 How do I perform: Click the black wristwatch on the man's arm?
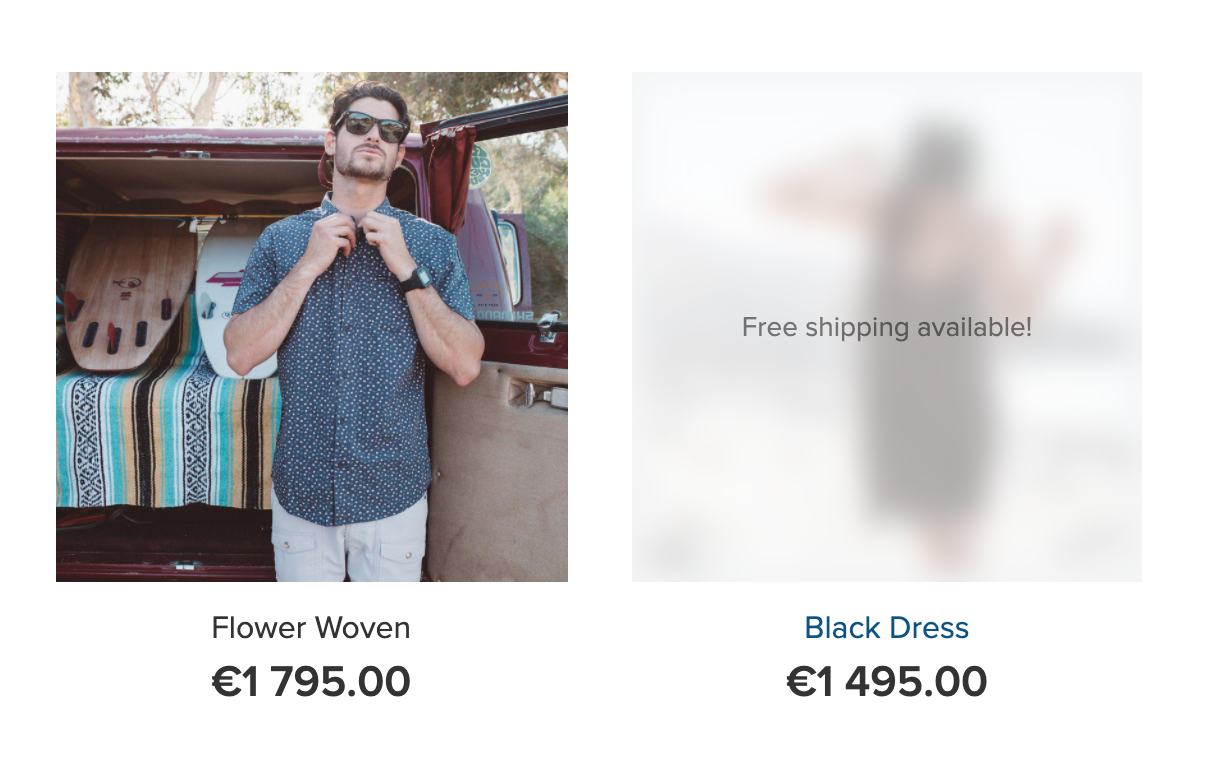point(416,279)
